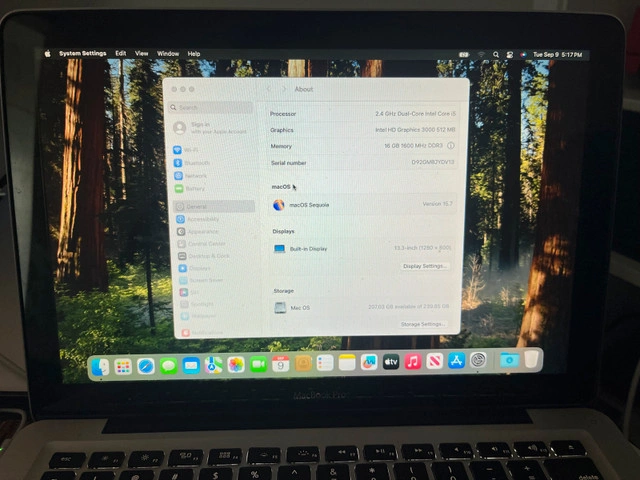The height and width of the screenshot is (480, 640).
Task: Click the battery status icon in menu bar
Action: (464, 55)
